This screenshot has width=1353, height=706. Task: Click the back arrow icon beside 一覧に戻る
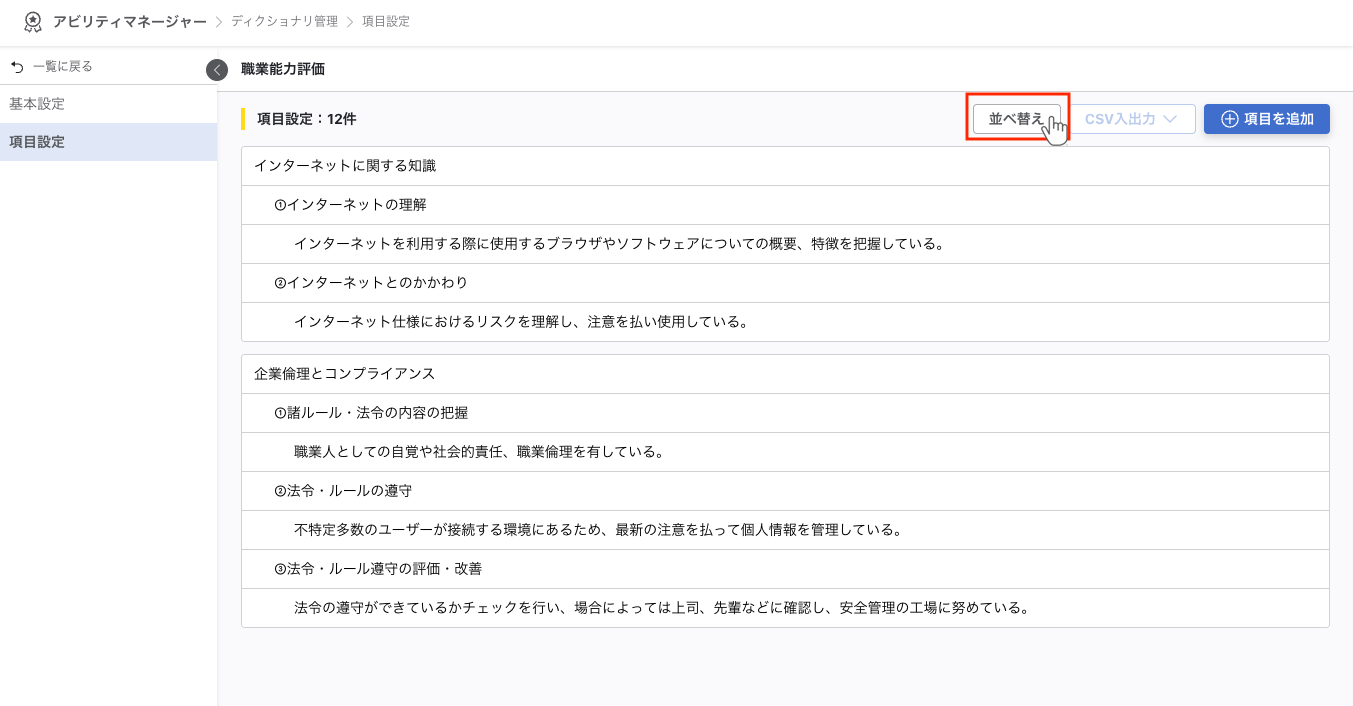16,67
